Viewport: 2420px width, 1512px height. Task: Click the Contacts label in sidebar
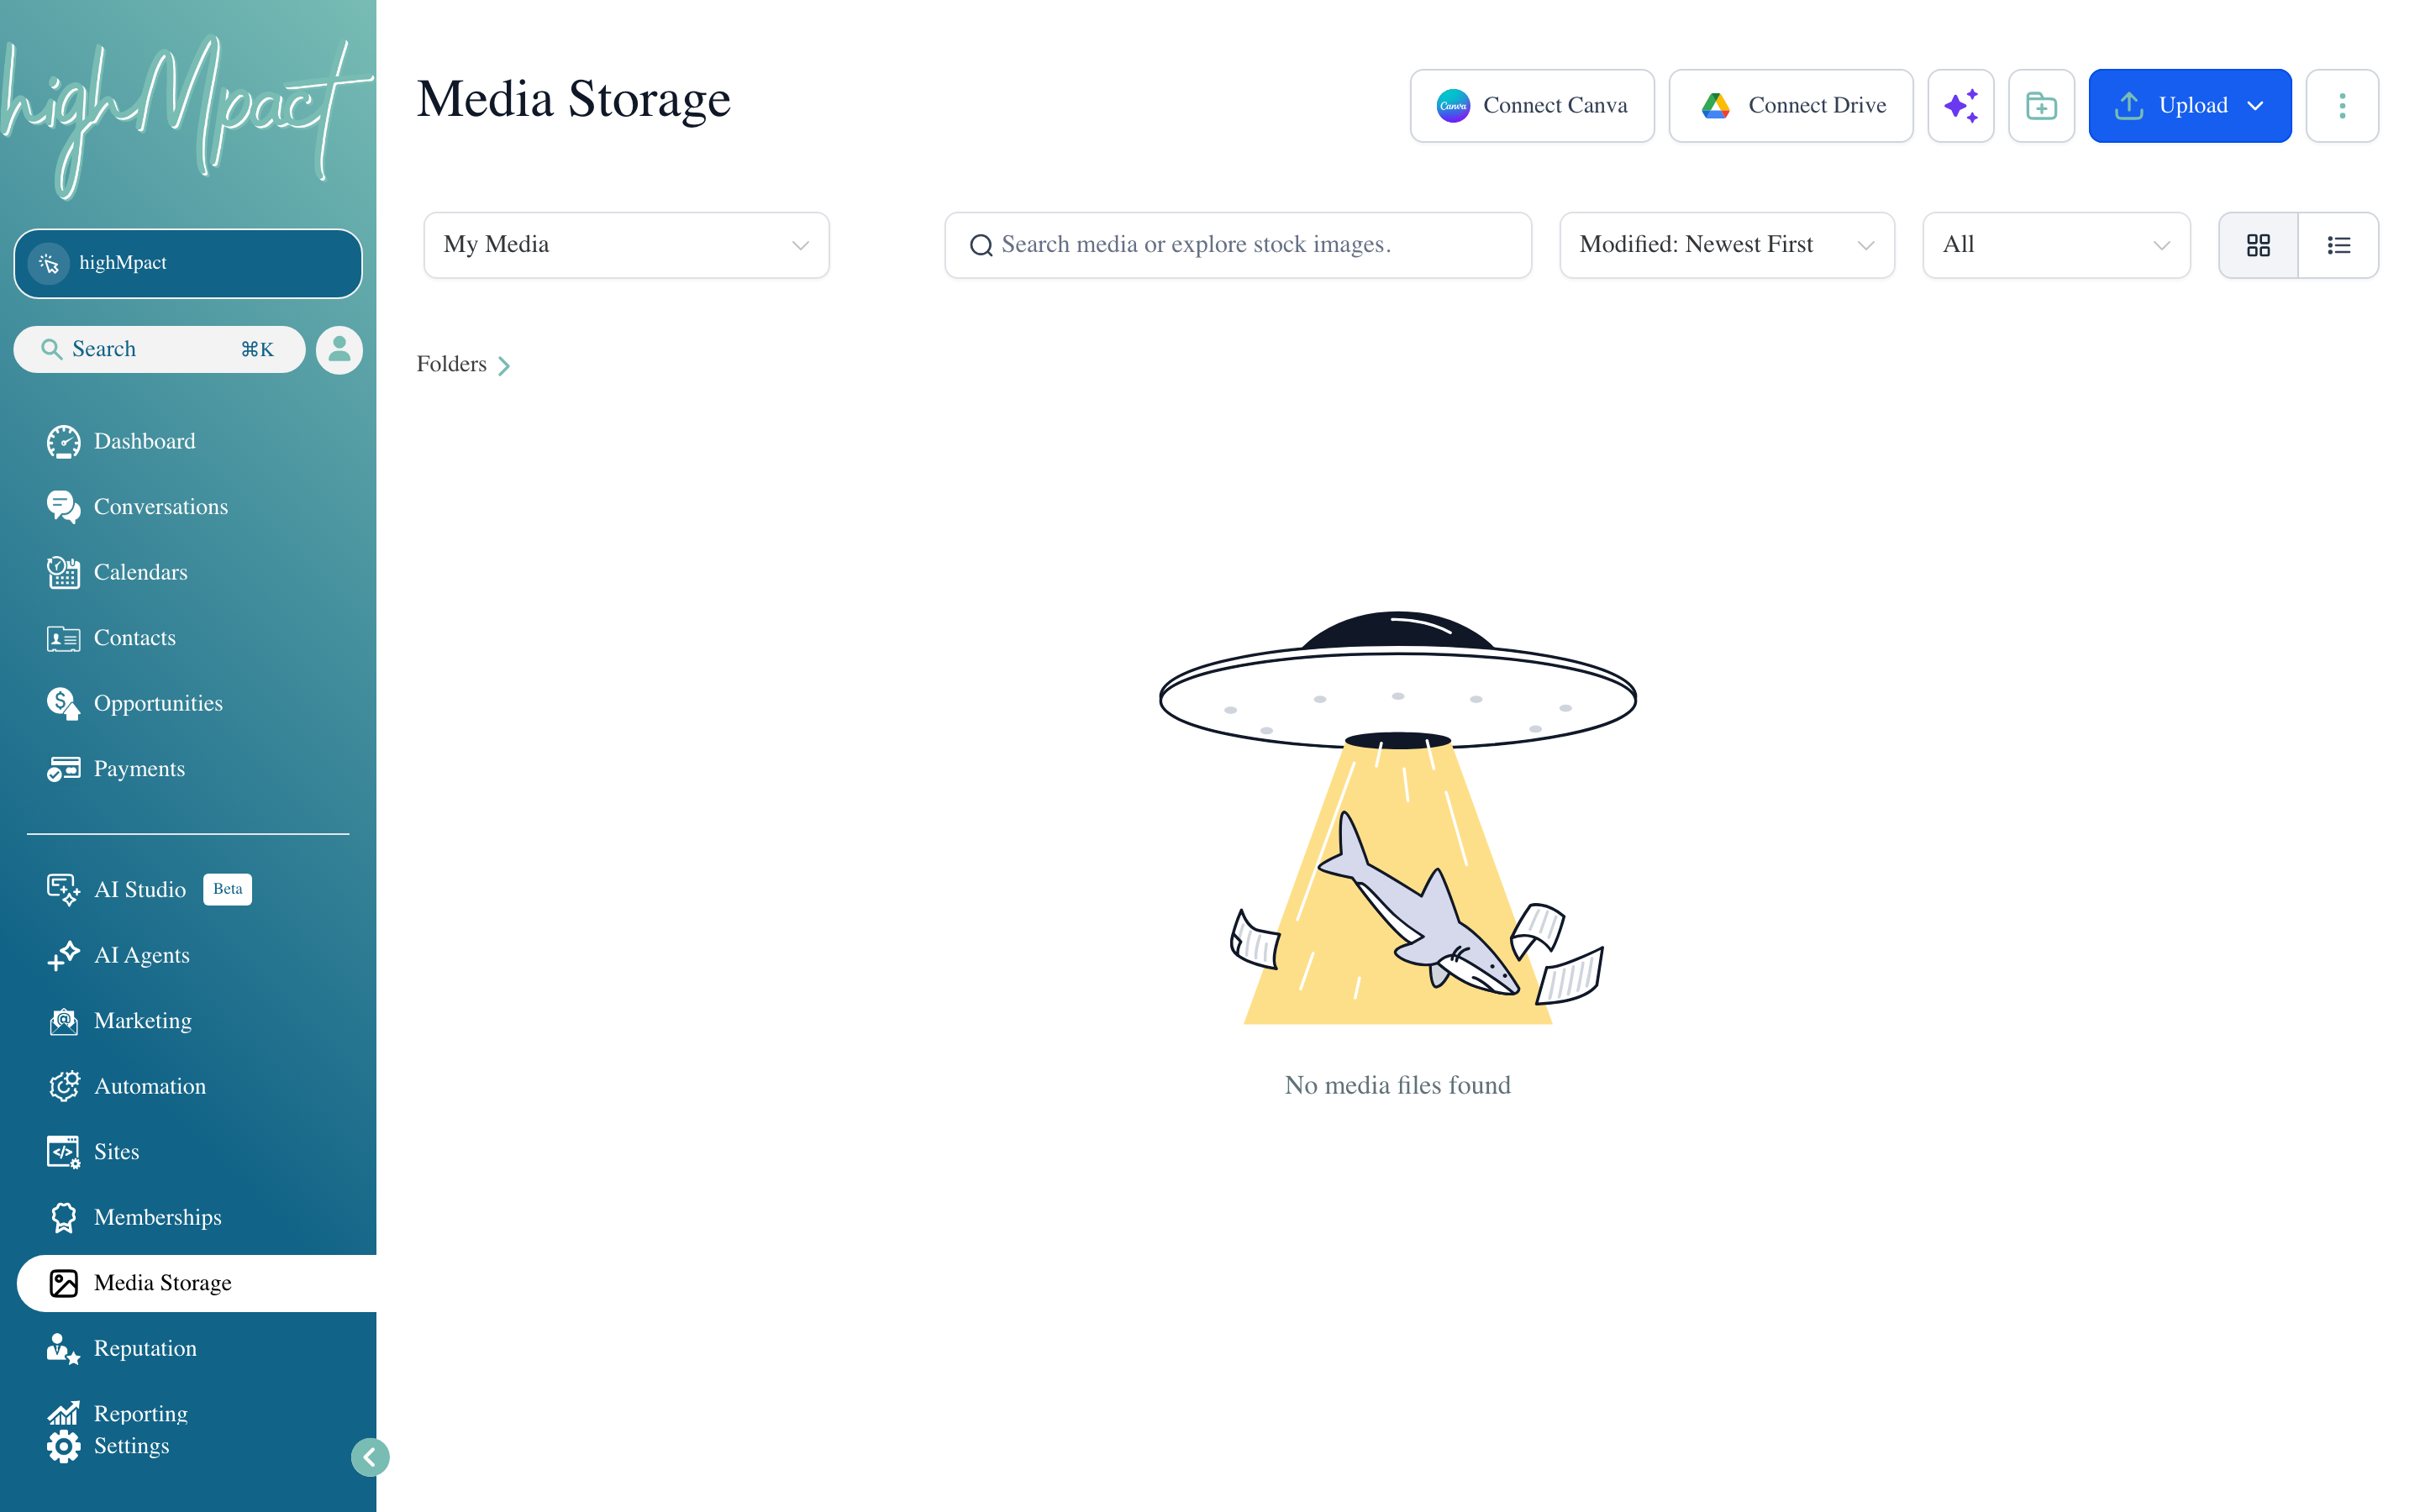pyautogui.click(x=135, y=638)
